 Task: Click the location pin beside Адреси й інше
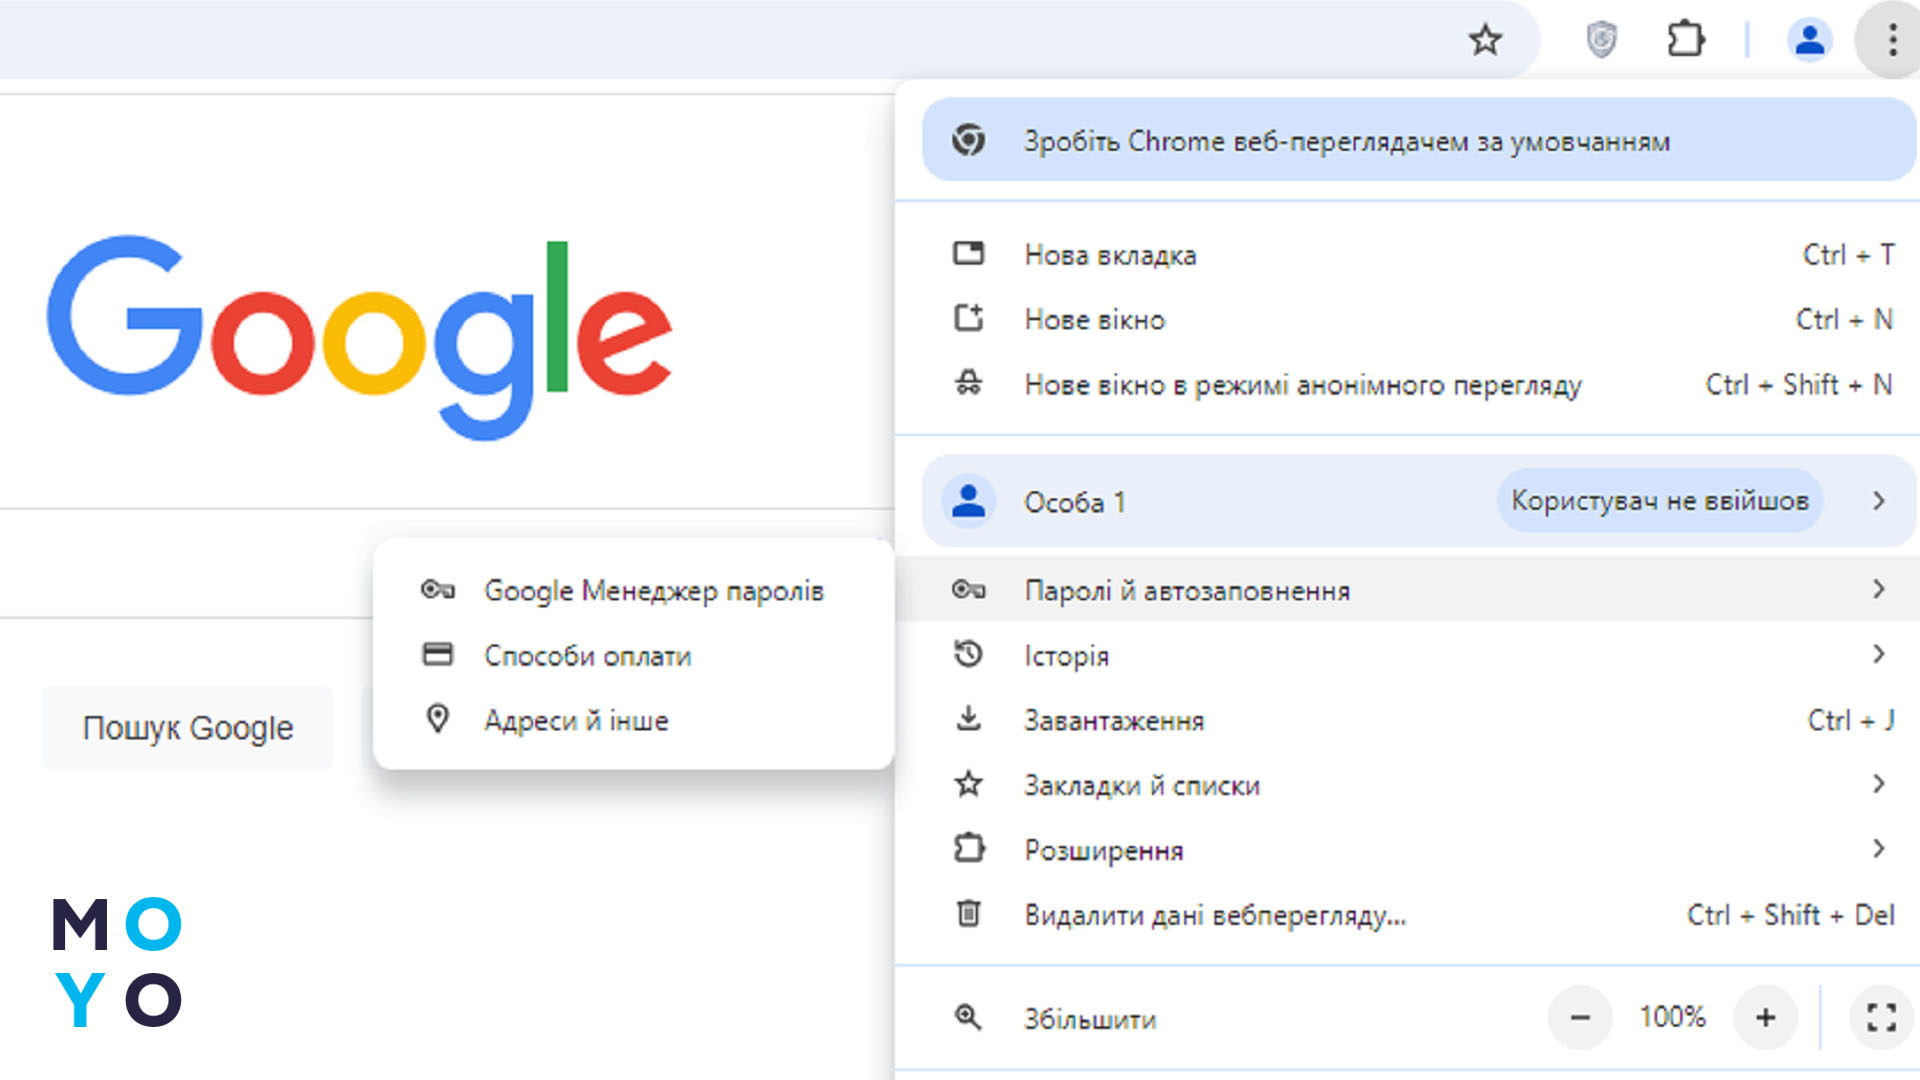pyautogui.click(x=438, y=719)
